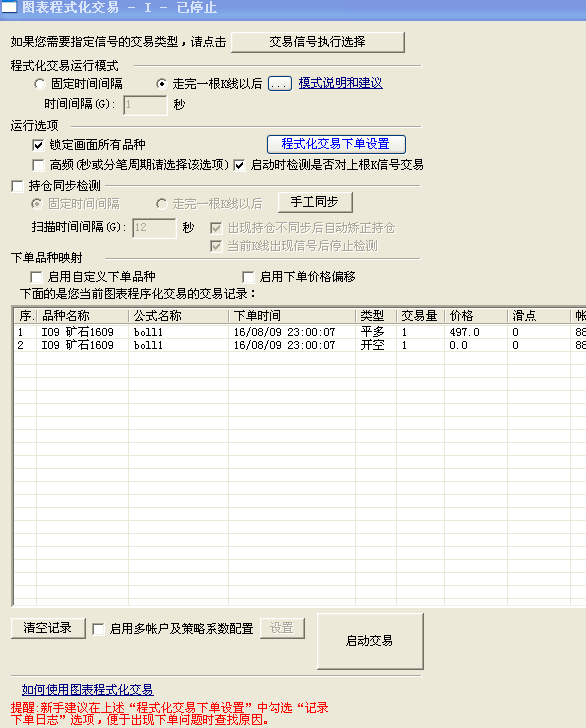
Task: Click the window icon in title bar
Action: [9, 7]
